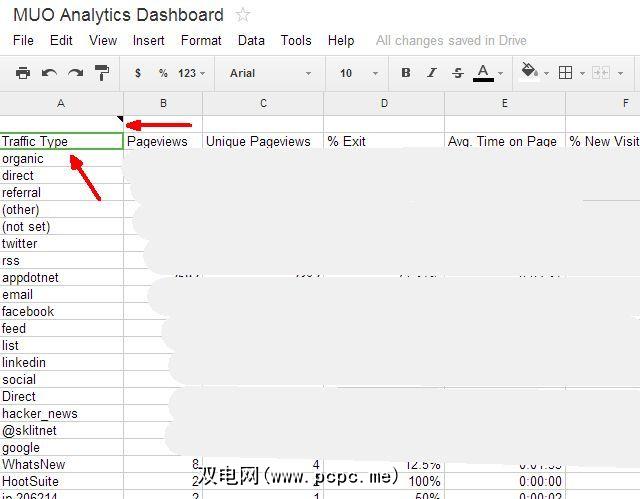
Task: Open the Format menu
Action: tap(201, 40)
